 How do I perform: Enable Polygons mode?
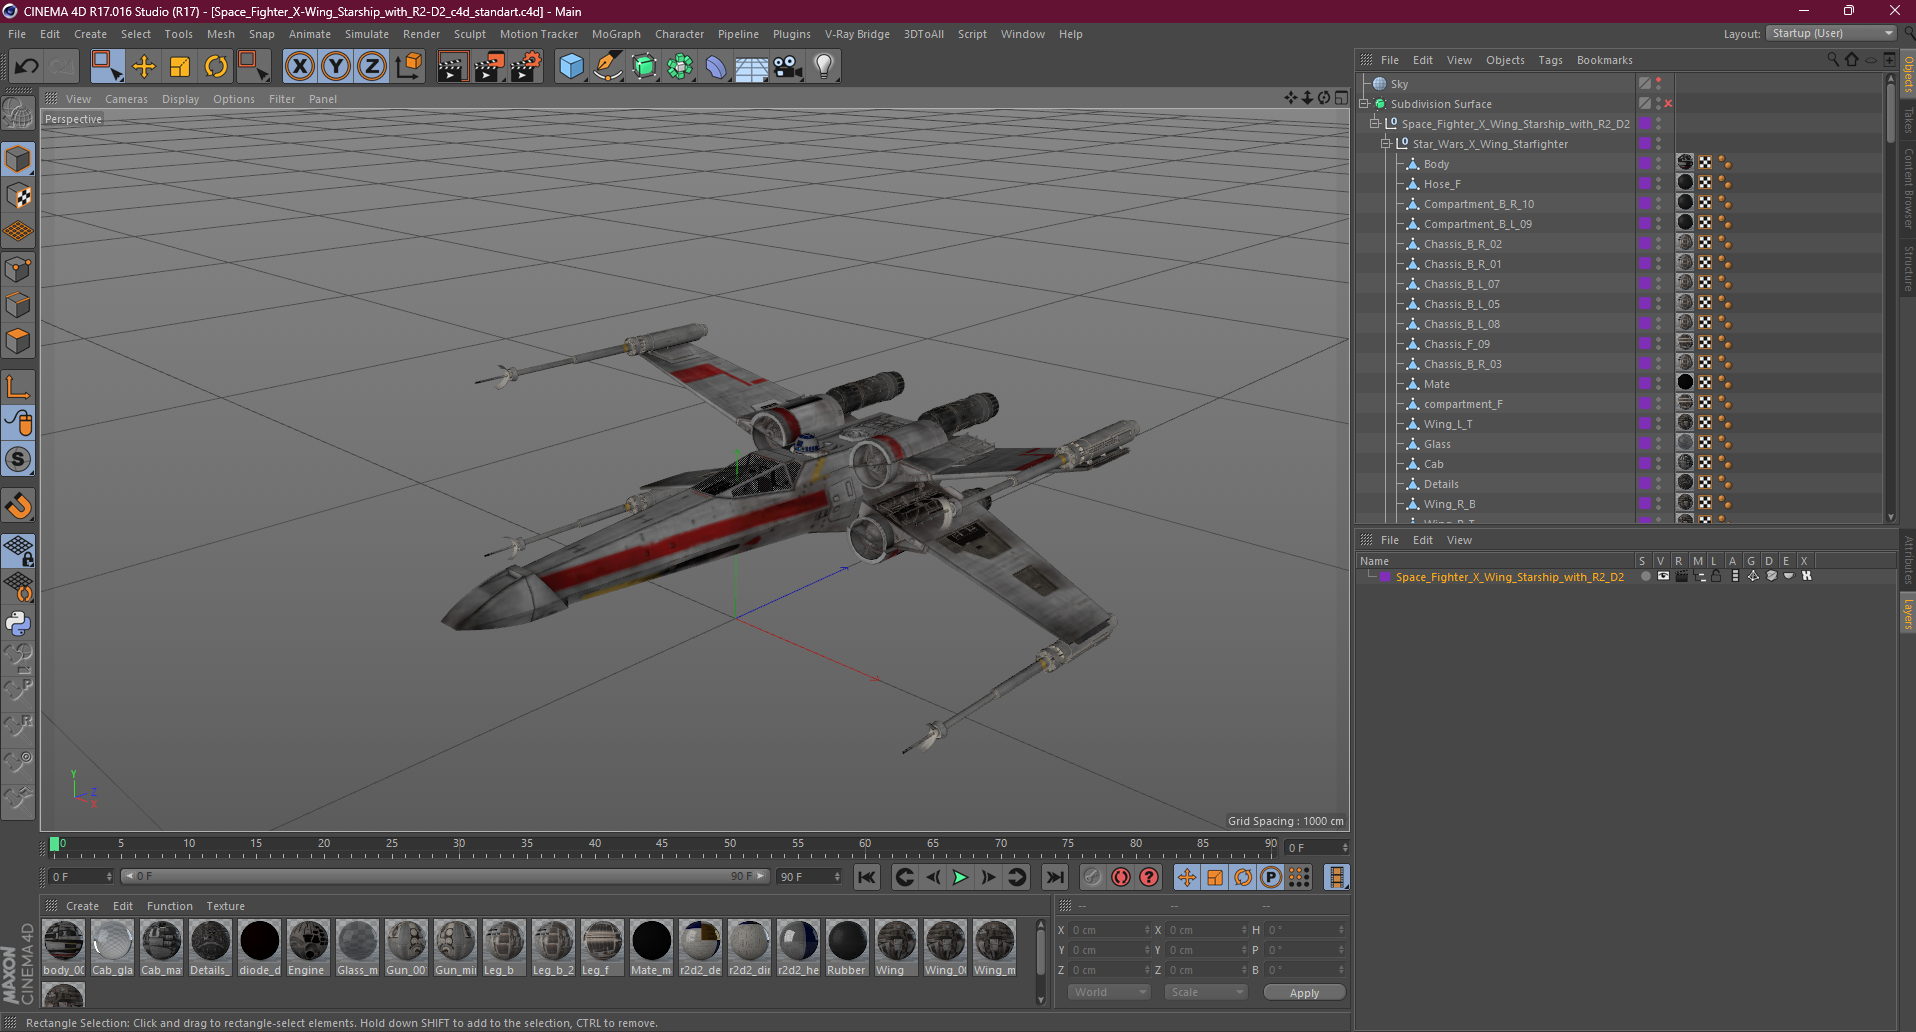[18, 341]
